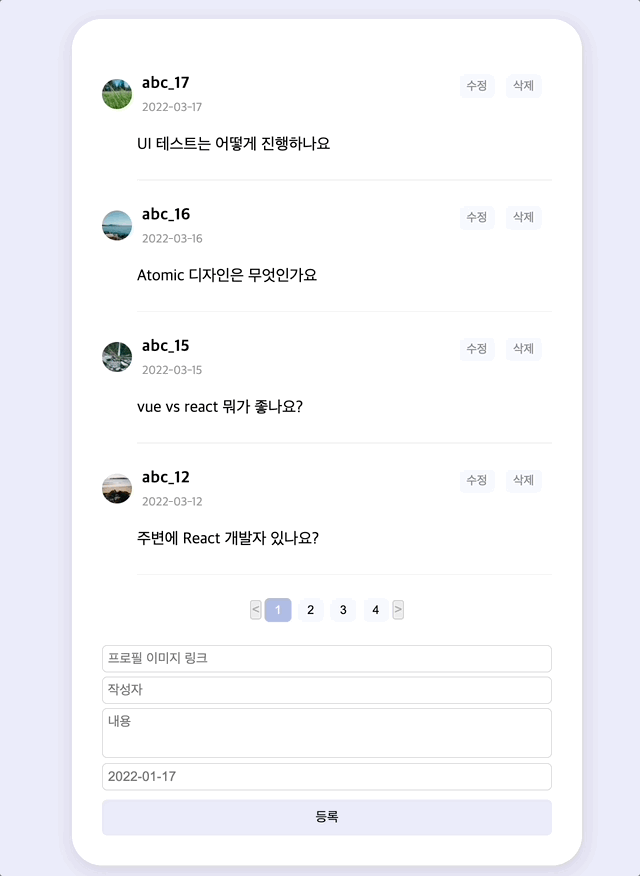Go to previous page with left arrow
640x876 pixels.
[255, 609]
